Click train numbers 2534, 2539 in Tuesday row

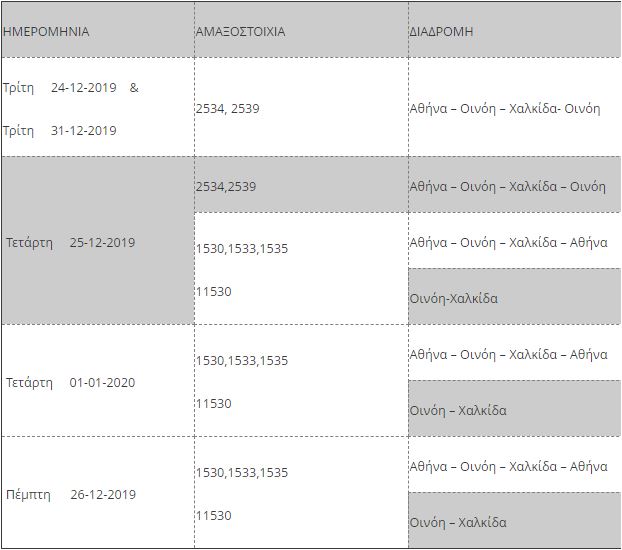pos(227,108)
